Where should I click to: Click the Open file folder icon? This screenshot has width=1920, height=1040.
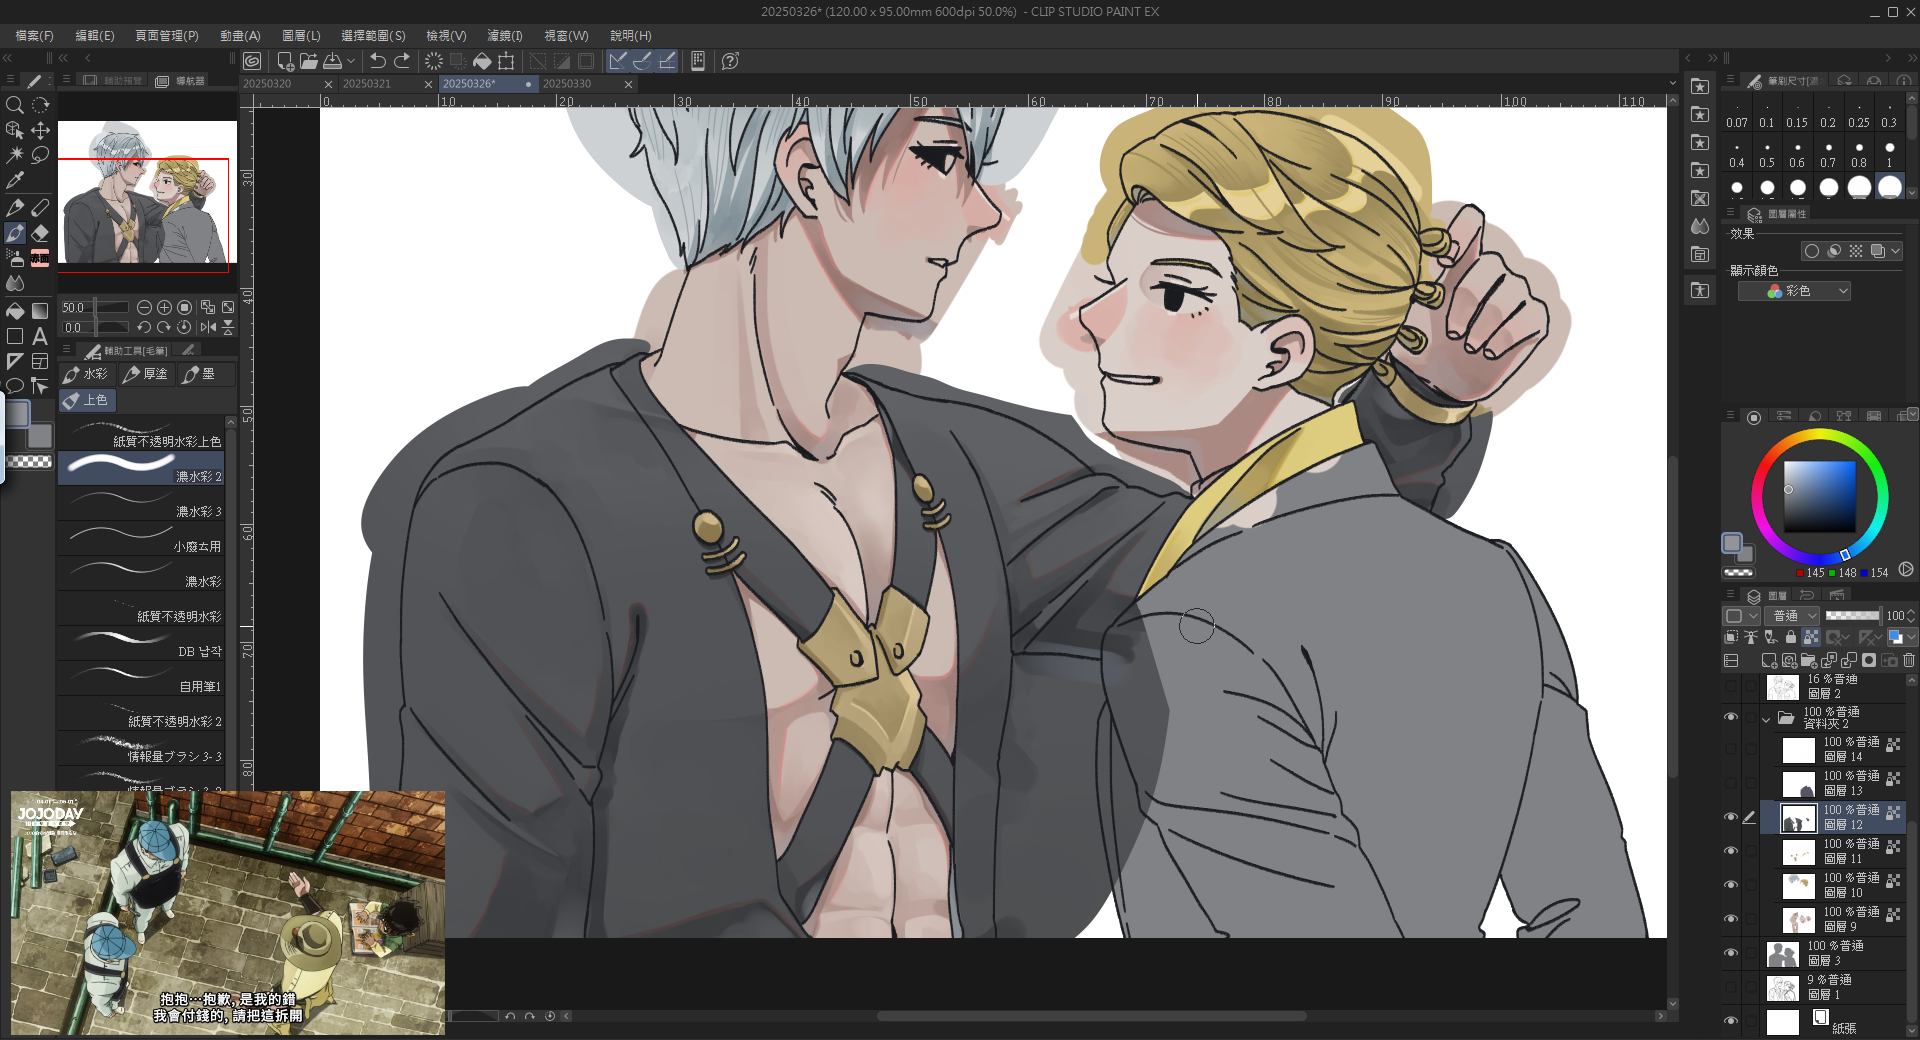[x=309, y=61]
